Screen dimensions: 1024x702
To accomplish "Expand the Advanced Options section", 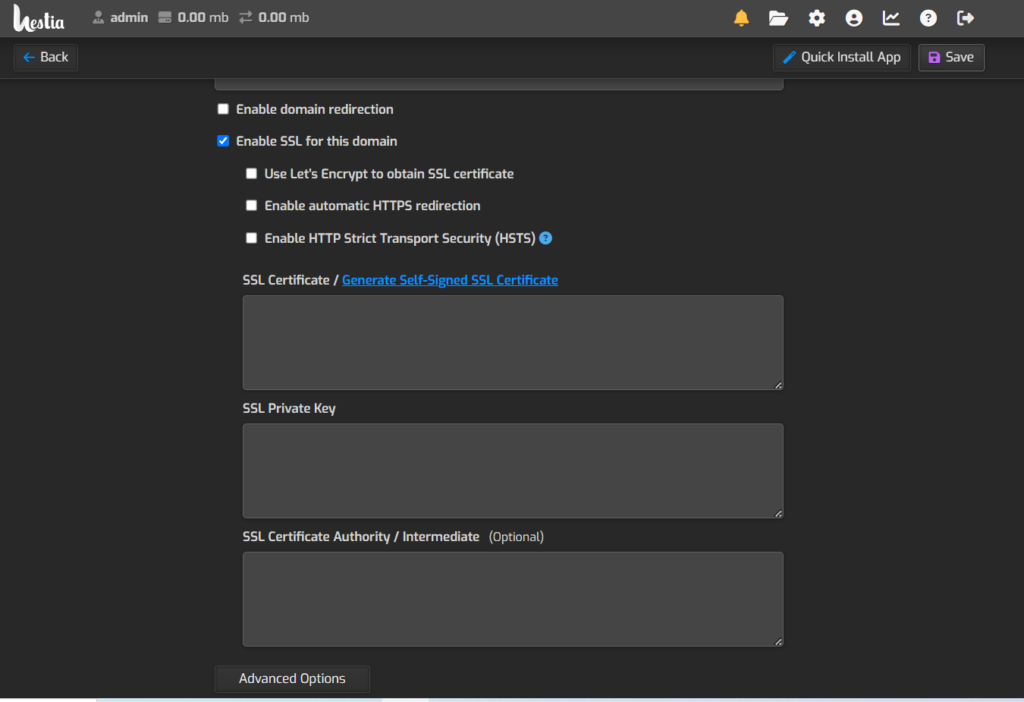I will point(292,678).
